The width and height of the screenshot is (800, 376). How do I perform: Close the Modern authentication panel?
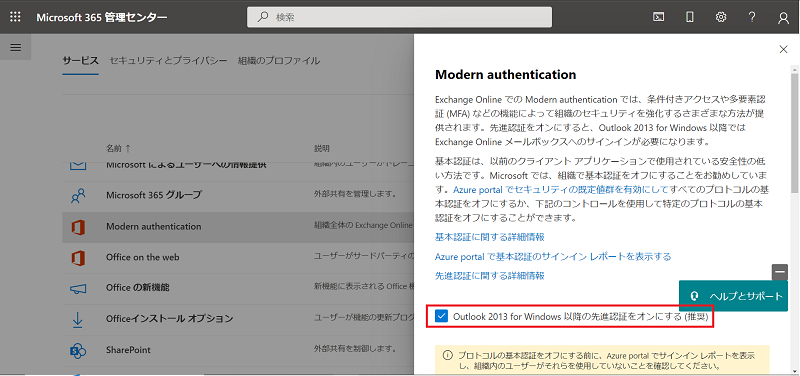click(783, 49)
